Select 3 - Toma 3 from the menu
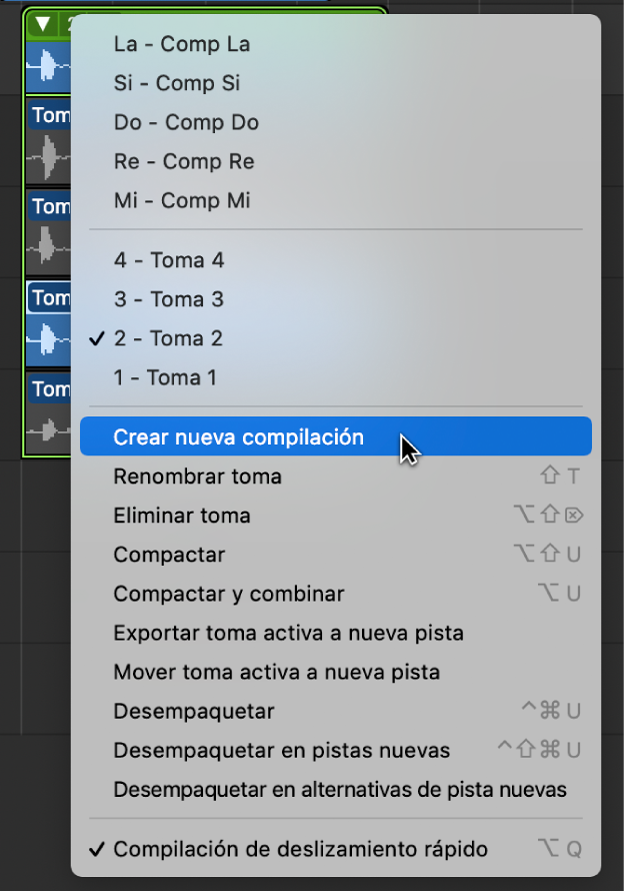The height and width of the screenshot is (891, 625). tap(168, 298)
